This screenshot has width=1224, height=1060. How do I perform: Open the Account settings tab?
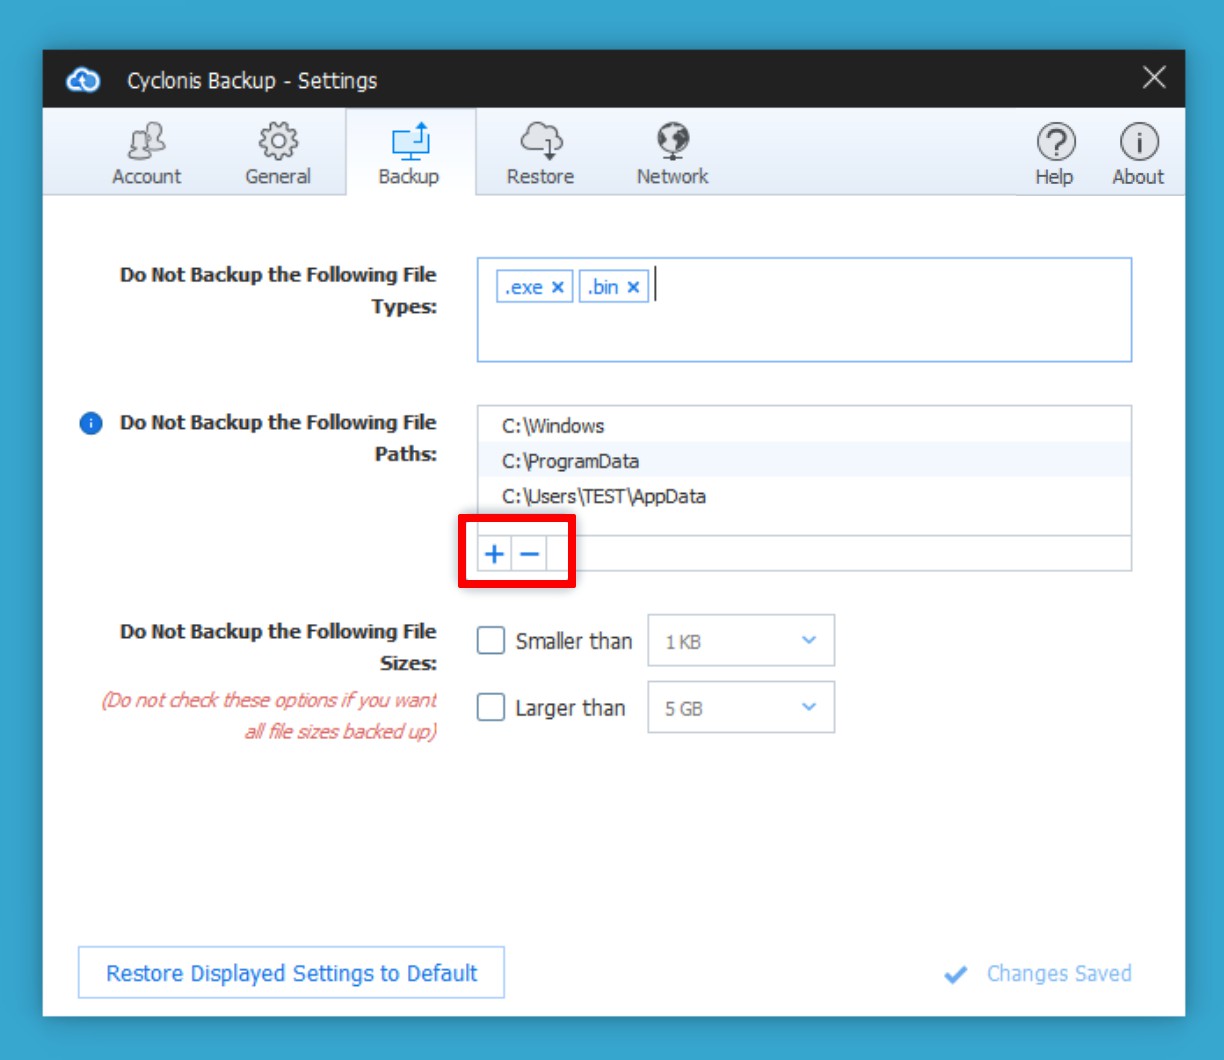[146, 154]
